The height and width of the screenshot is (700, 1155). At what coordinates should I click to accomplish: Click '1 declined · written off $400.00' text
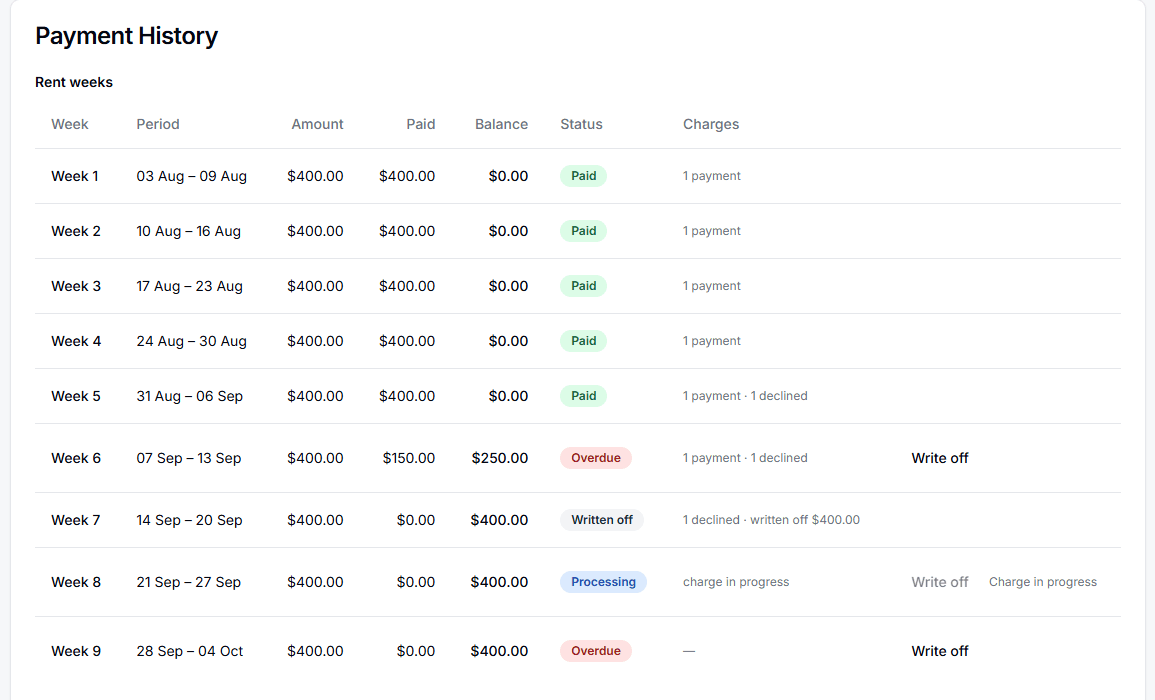[771, 519]
